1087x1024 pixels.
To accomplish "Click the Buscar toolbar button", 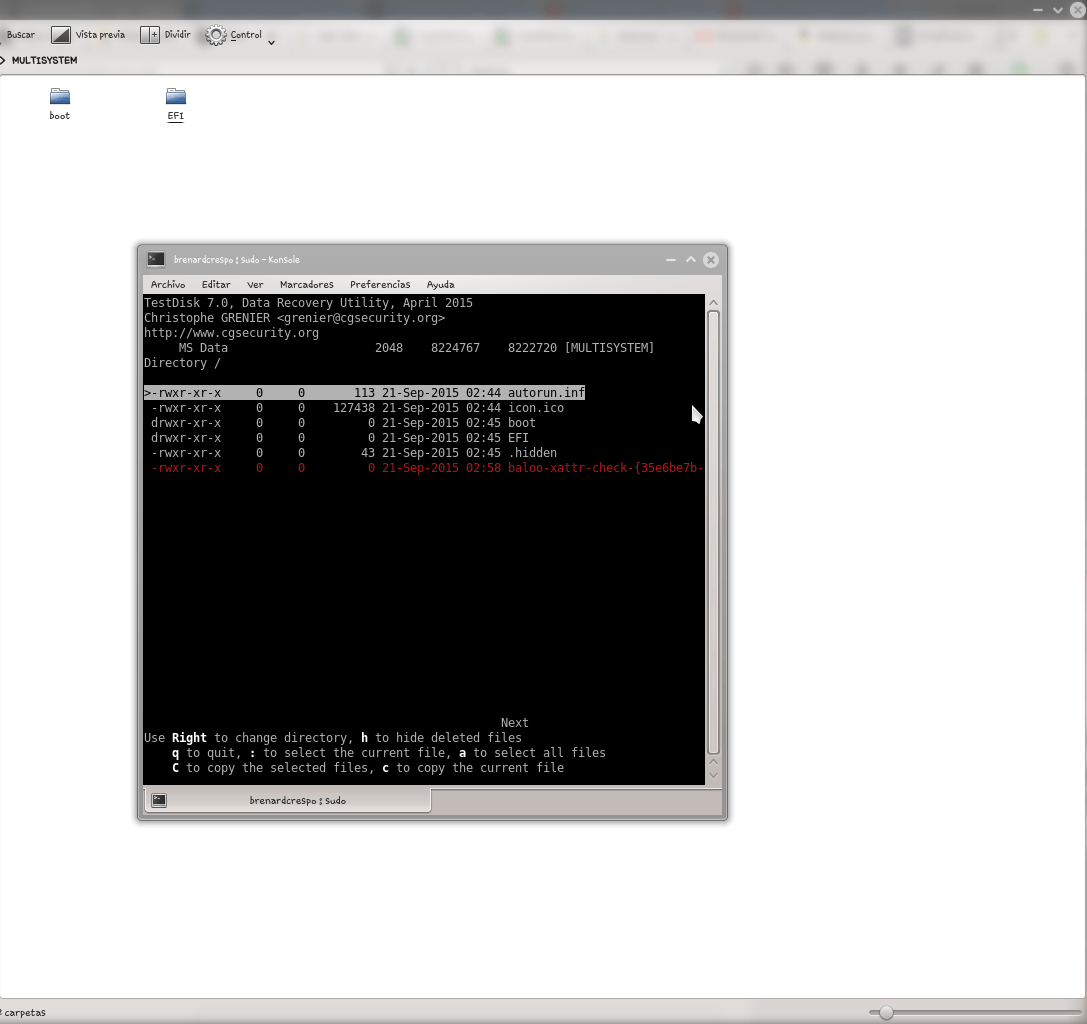I will coord(21,35).
